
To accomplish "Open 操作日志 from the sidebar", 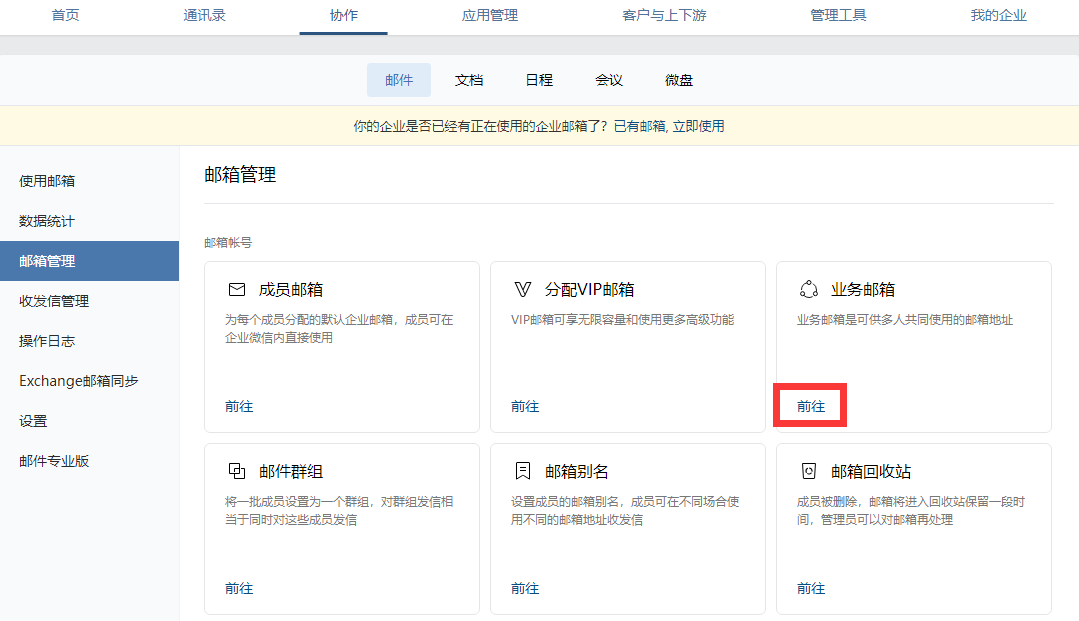I will click(x=47, y=341).
